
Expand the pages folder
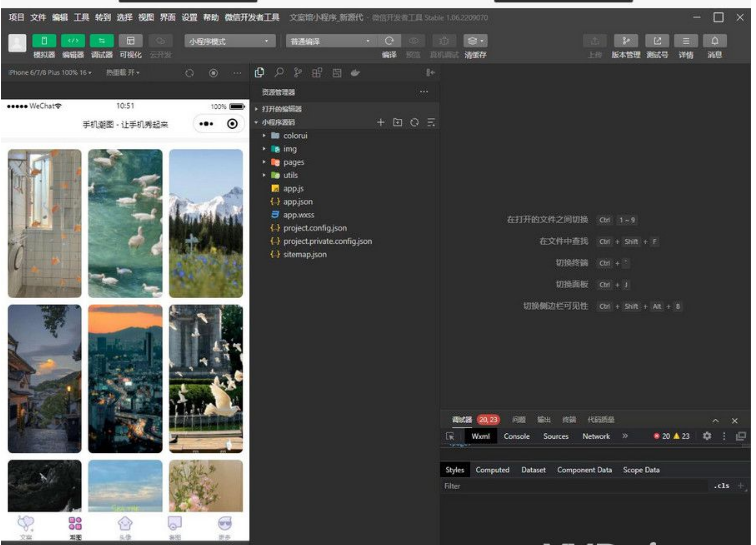pyautogui.click(x=293, y=162)
